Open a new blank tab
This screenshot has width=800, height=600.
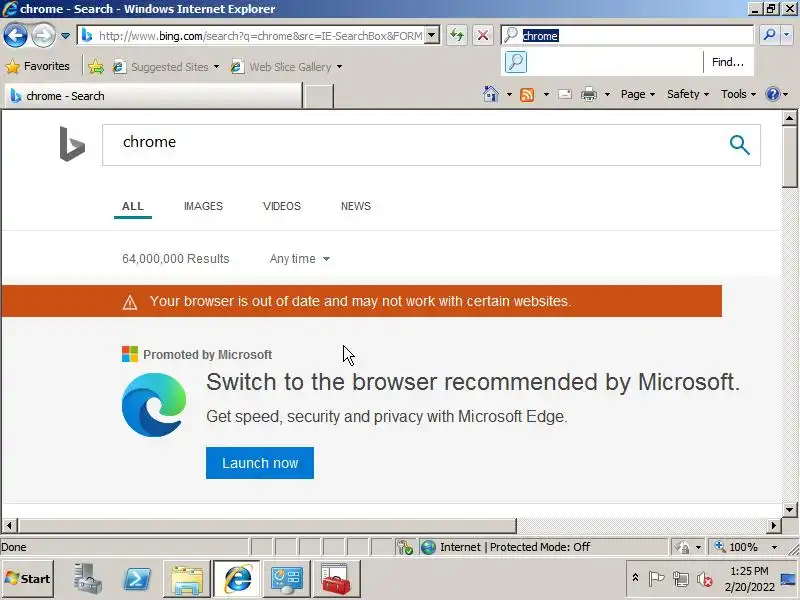pyautogui.click(x=318, y=96)
